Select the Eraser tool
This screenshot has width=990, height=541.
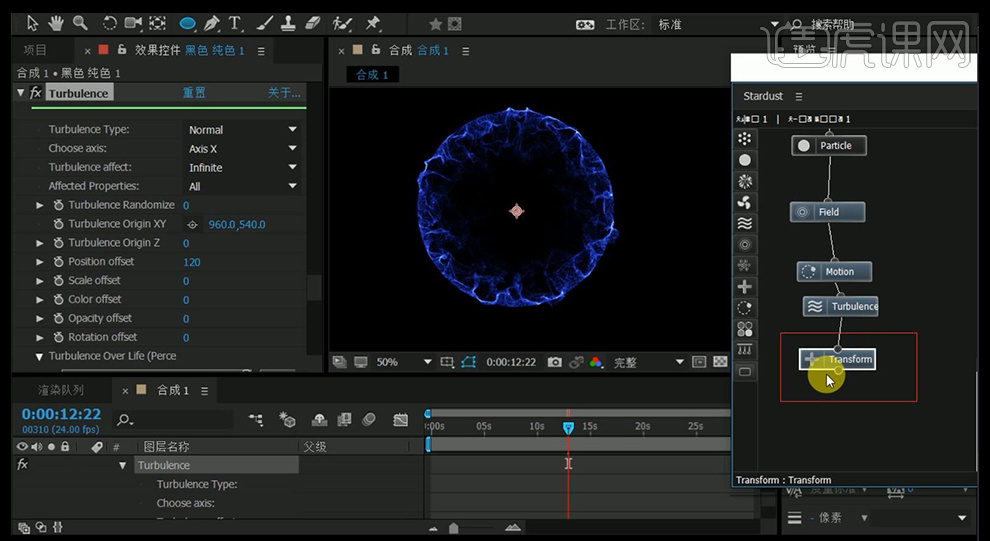311,22
